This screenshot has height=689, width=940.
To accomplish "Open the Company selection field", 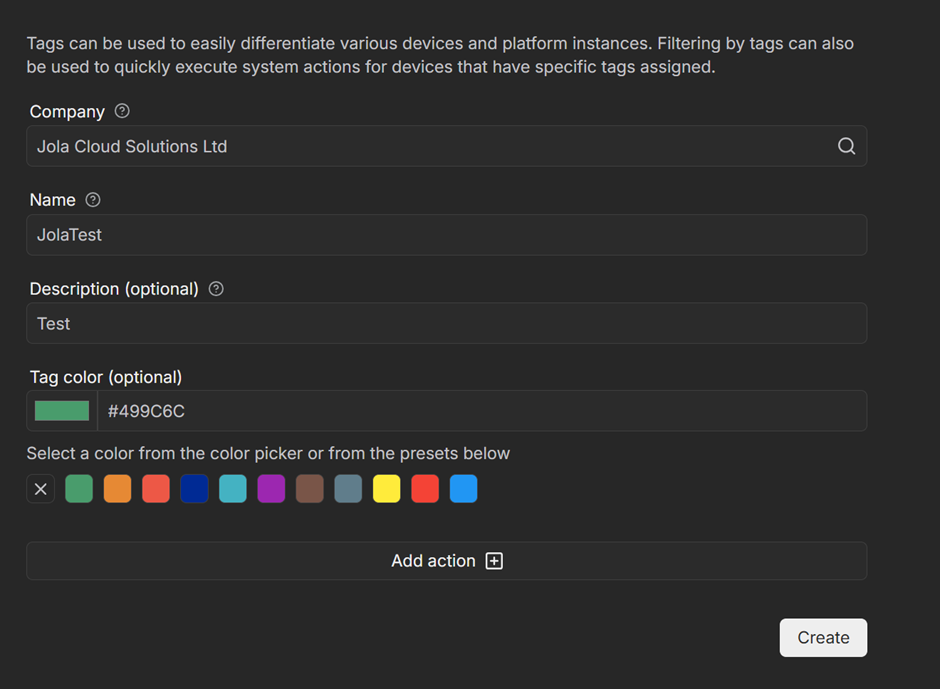I will pos(430,146).
